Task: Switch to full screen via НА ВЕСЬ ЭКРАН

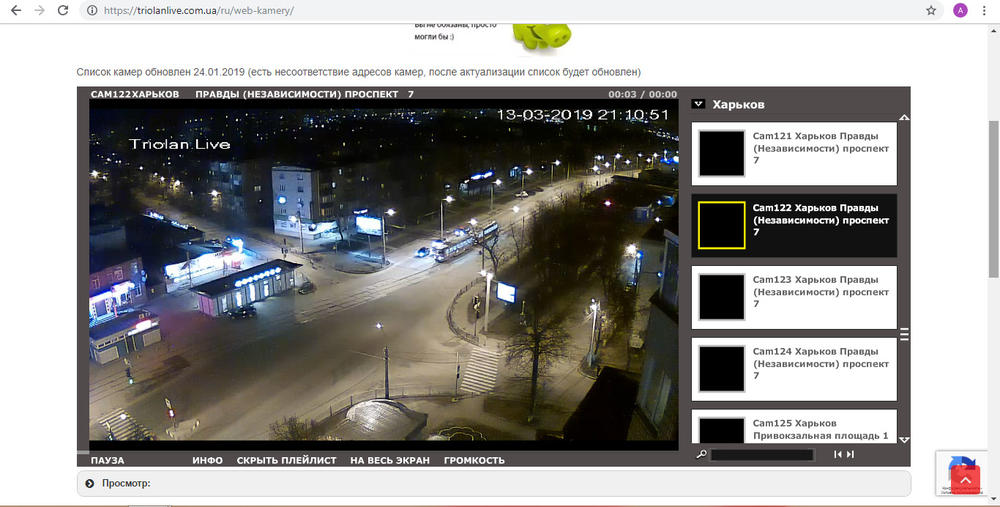Action: tap(390, 460)
